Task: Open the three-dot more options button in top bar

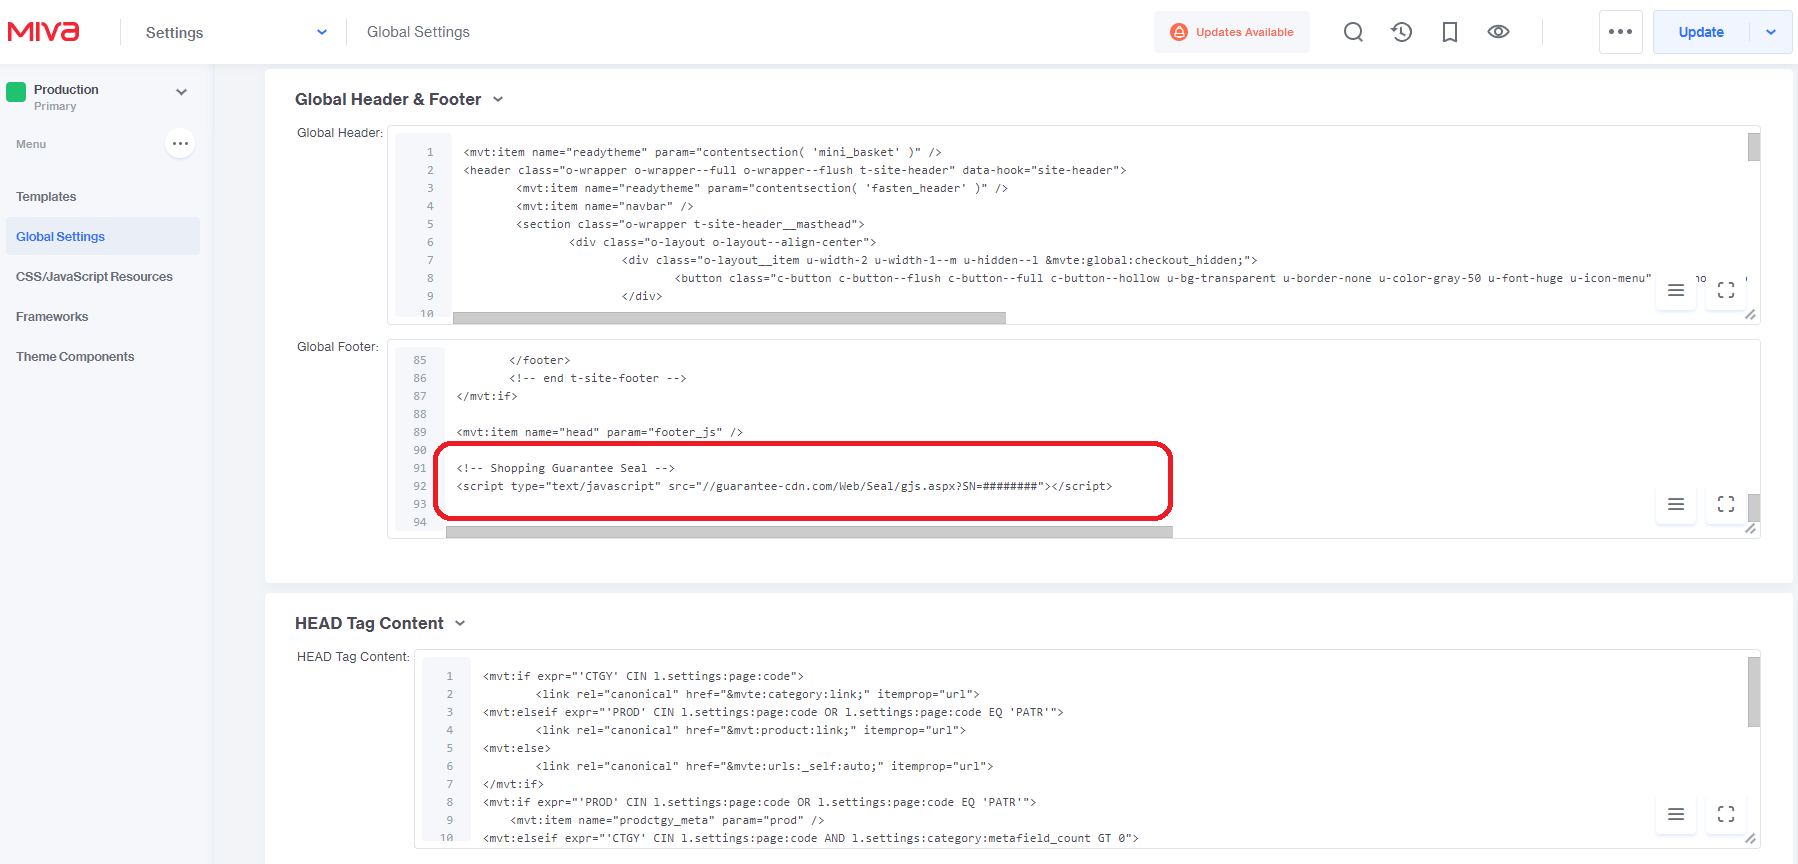Action: click(x=1620, y=32)
